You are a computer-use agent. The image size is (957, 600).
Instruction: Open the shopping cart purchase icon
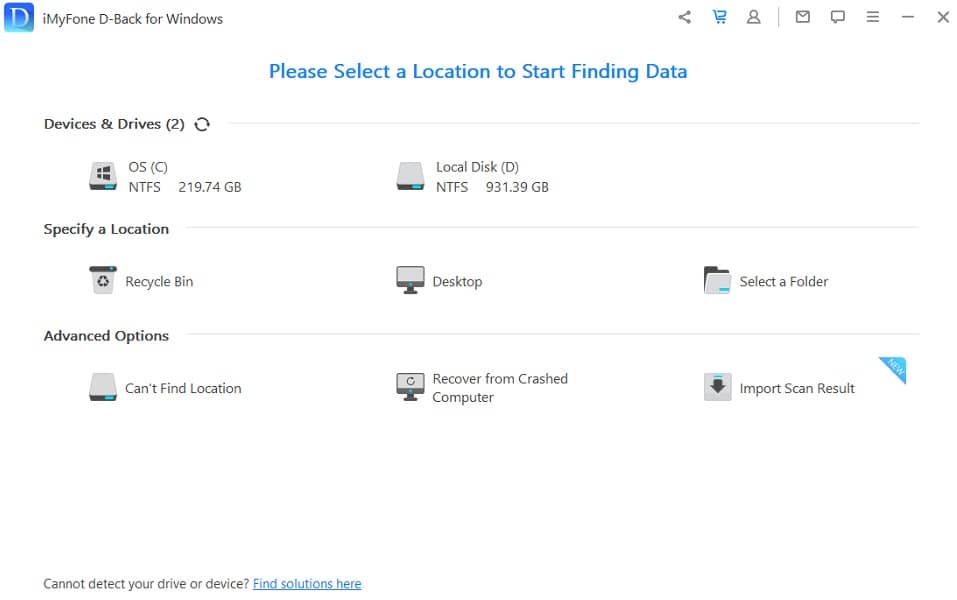720,17
